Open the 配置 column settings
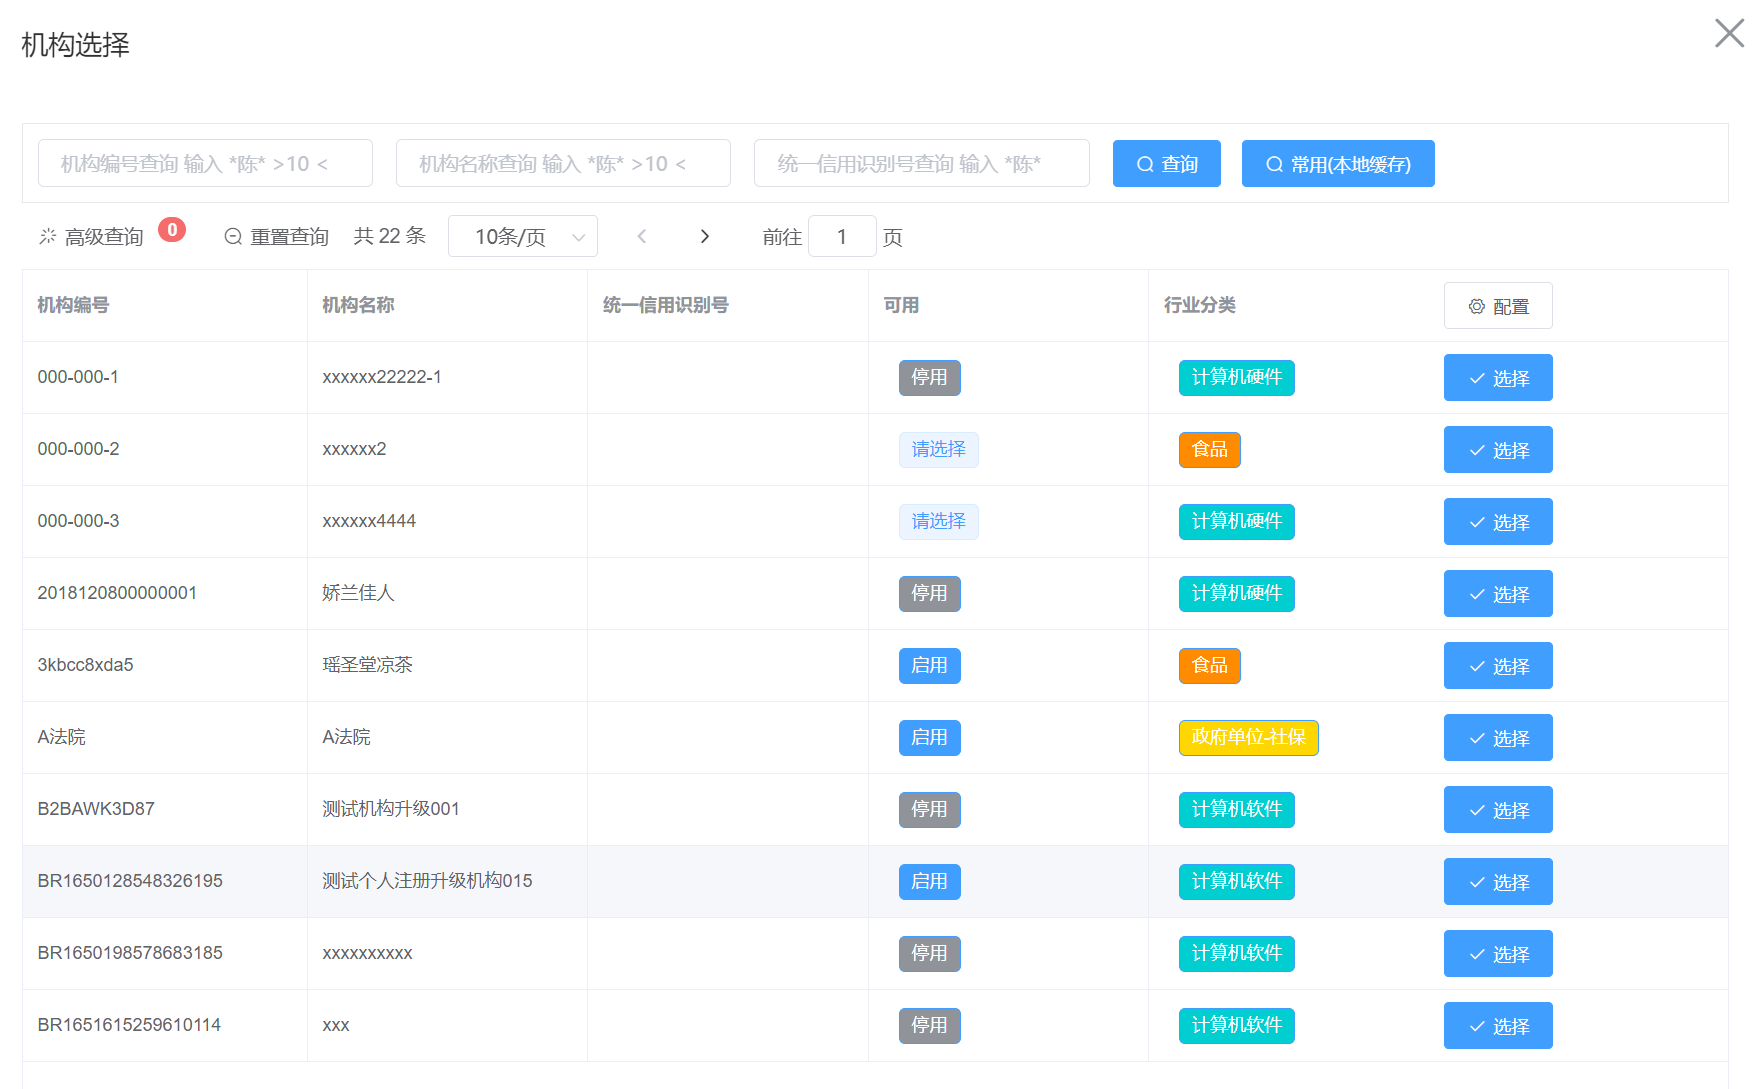 (1497, 306)
